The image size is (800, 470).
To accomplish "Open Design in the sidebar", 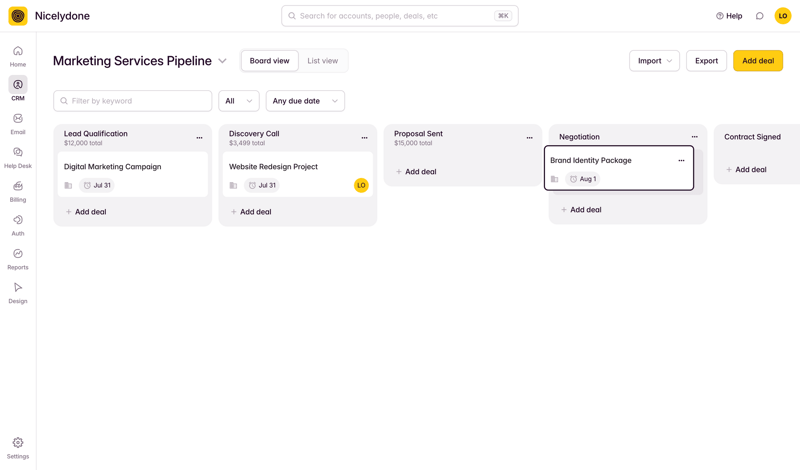I will 18,293.
